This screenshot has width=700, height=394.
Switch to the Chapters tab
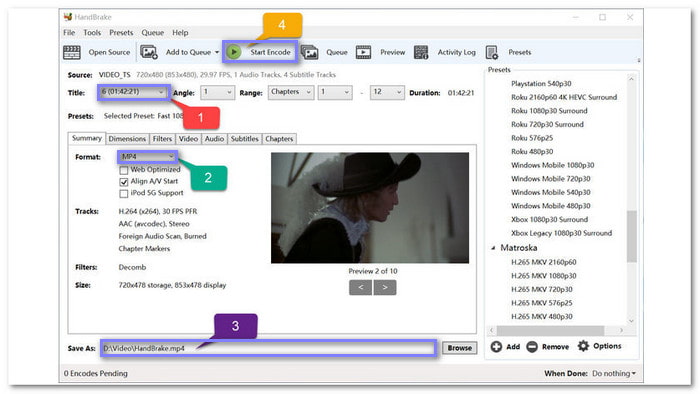tap(279, 139)
